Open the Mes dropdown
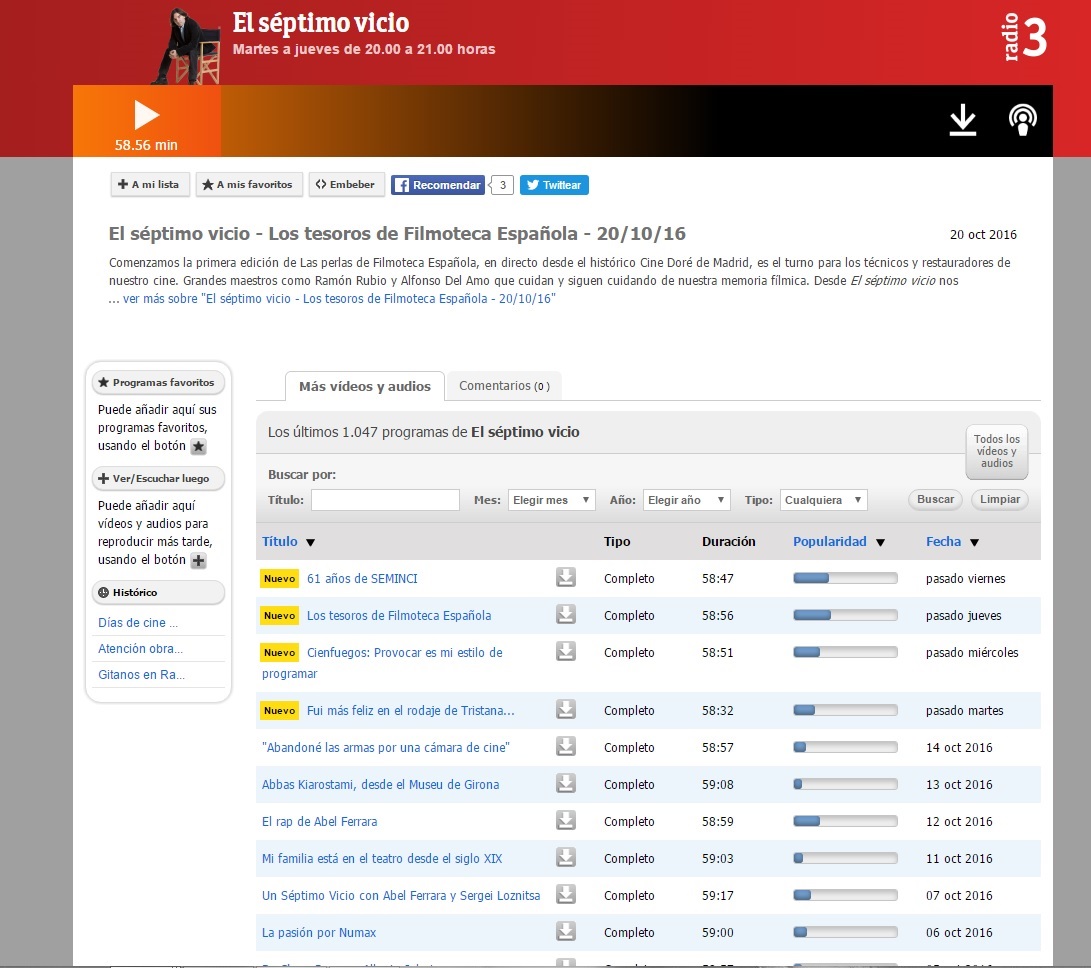The image size is (1091, 968). click(x=552, y=500)
